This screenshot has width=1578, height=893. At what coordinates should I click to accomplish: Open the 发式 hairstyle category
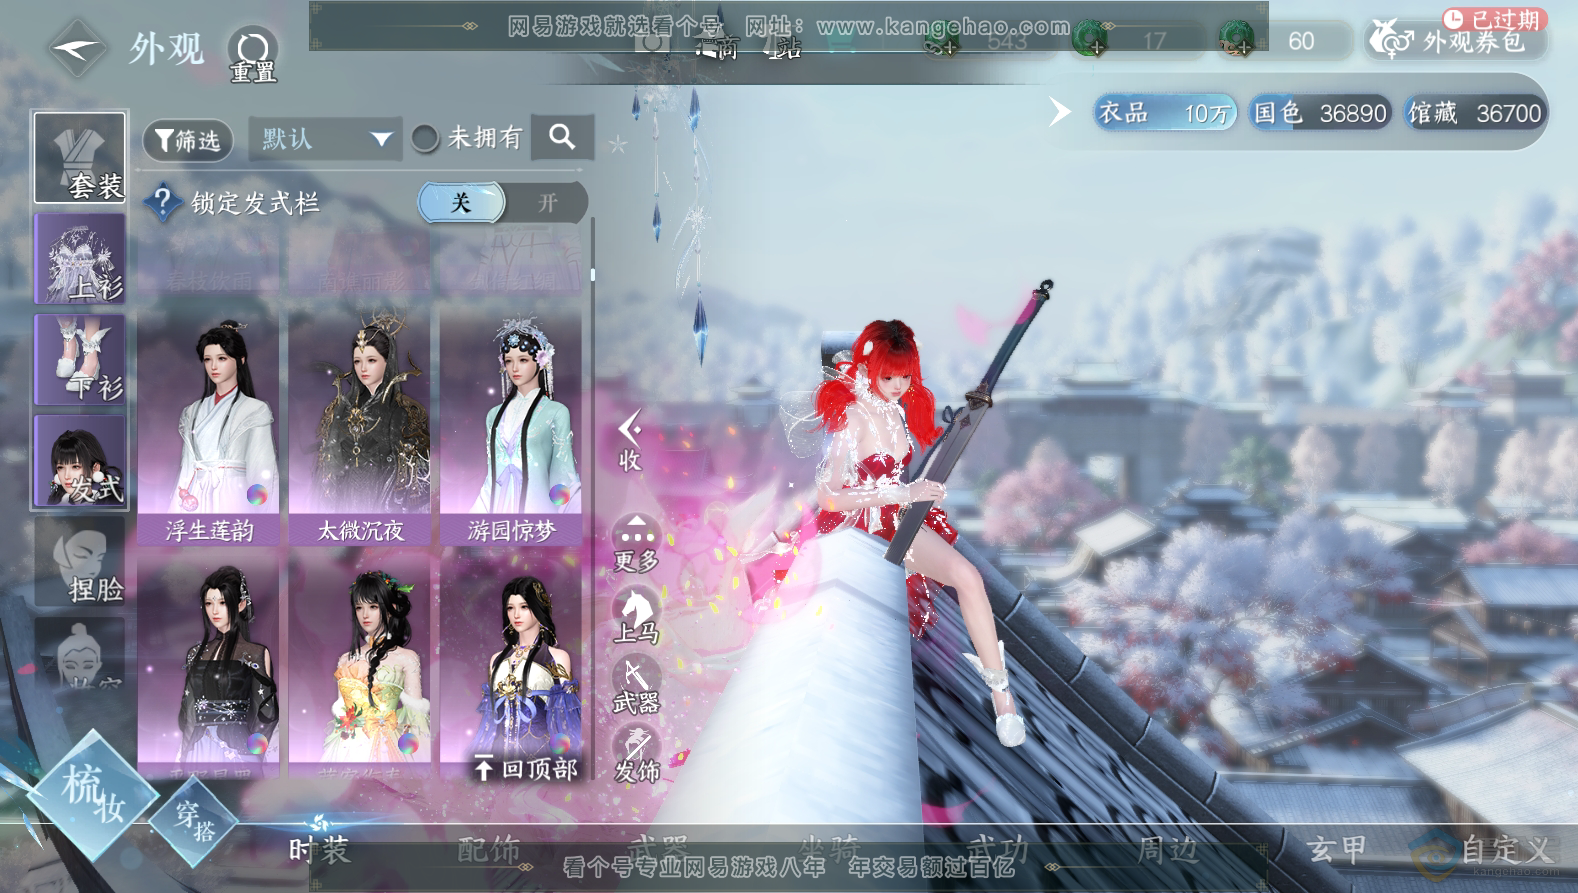80,460
